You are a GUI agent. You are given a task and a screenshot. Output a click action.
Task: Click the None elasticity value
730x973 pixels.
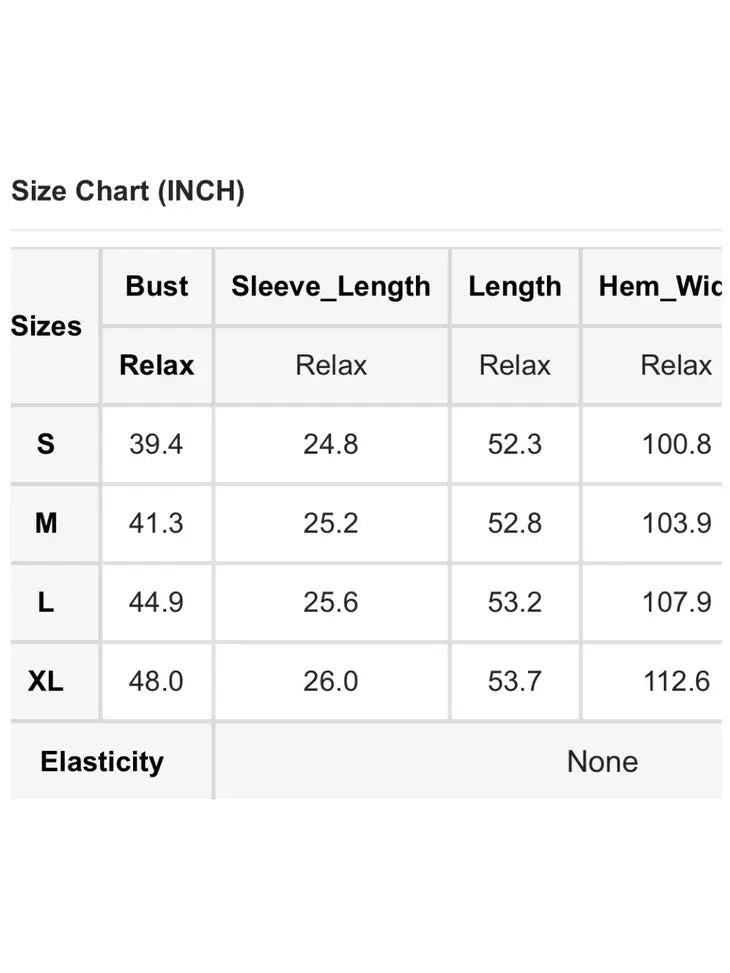point(602,761)
